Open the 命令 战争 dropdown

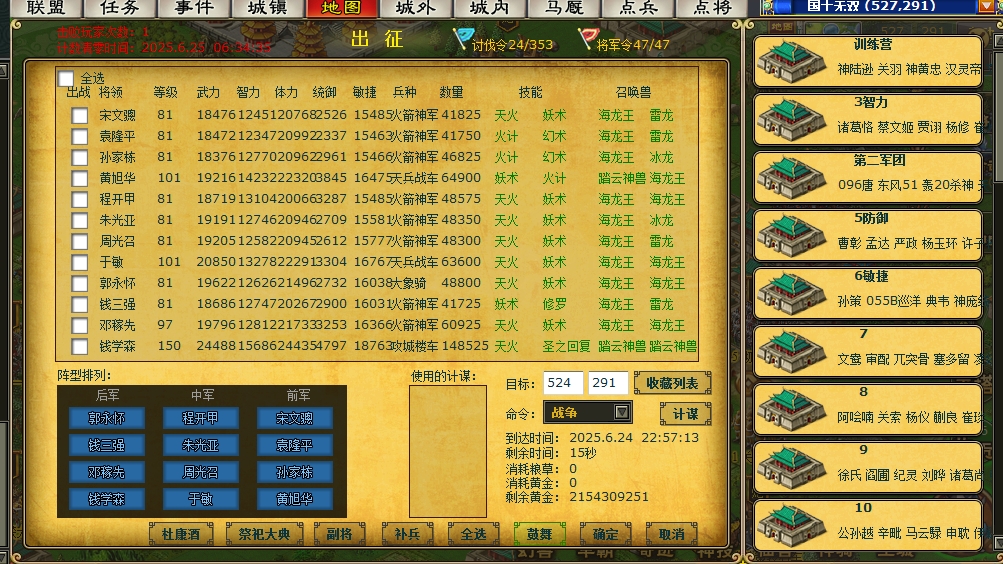(x=587, y=413)
